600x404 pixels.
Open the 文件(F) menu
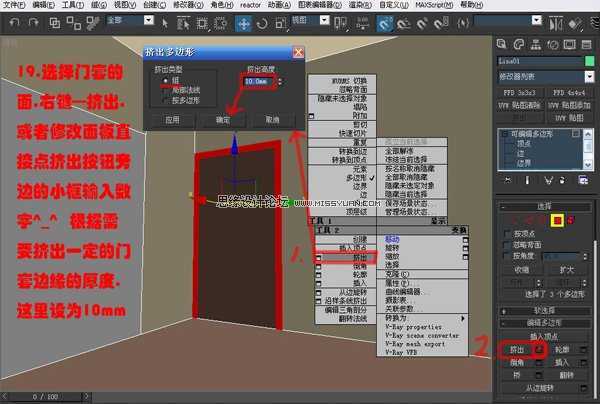[14, 5]
